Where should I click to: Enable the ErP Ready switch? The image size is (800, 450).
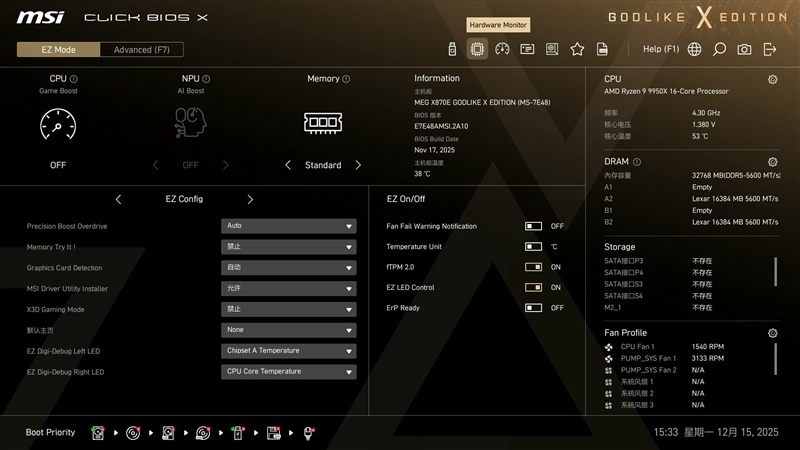tap(533, 308)
